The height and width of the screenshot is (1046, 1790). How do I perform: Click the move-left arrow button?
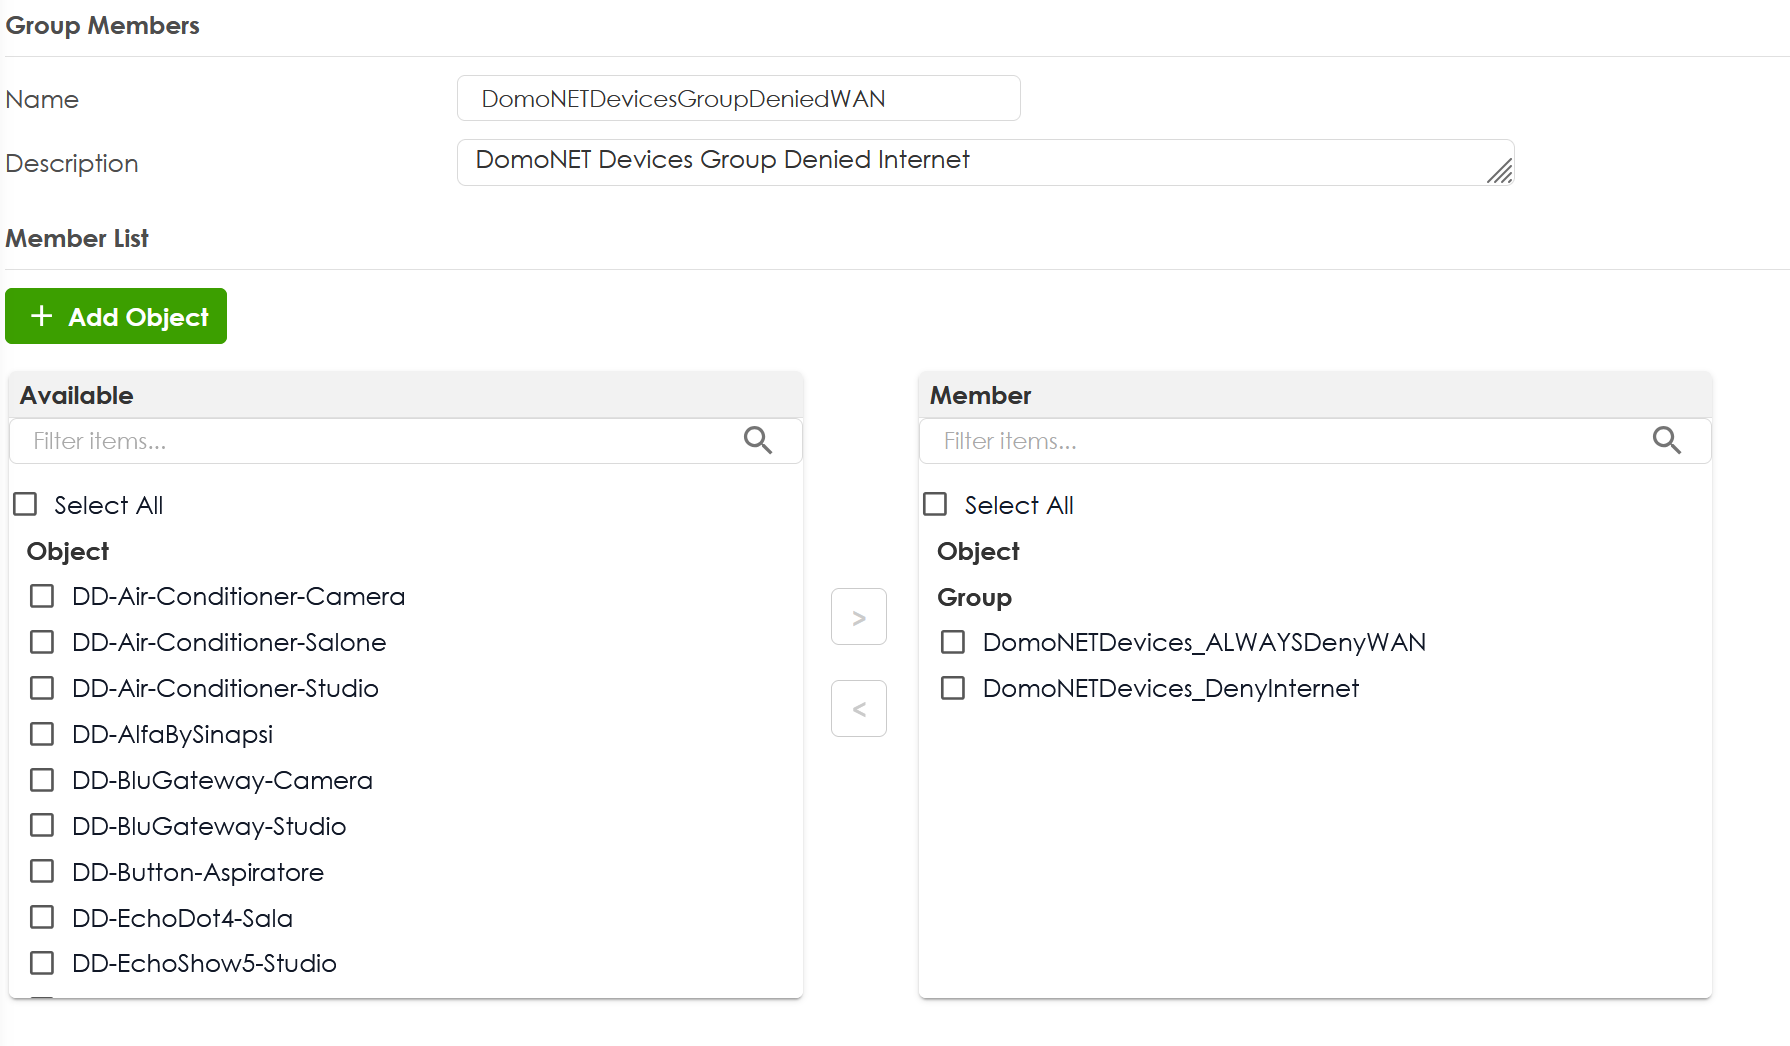click(x=858, y=709)
